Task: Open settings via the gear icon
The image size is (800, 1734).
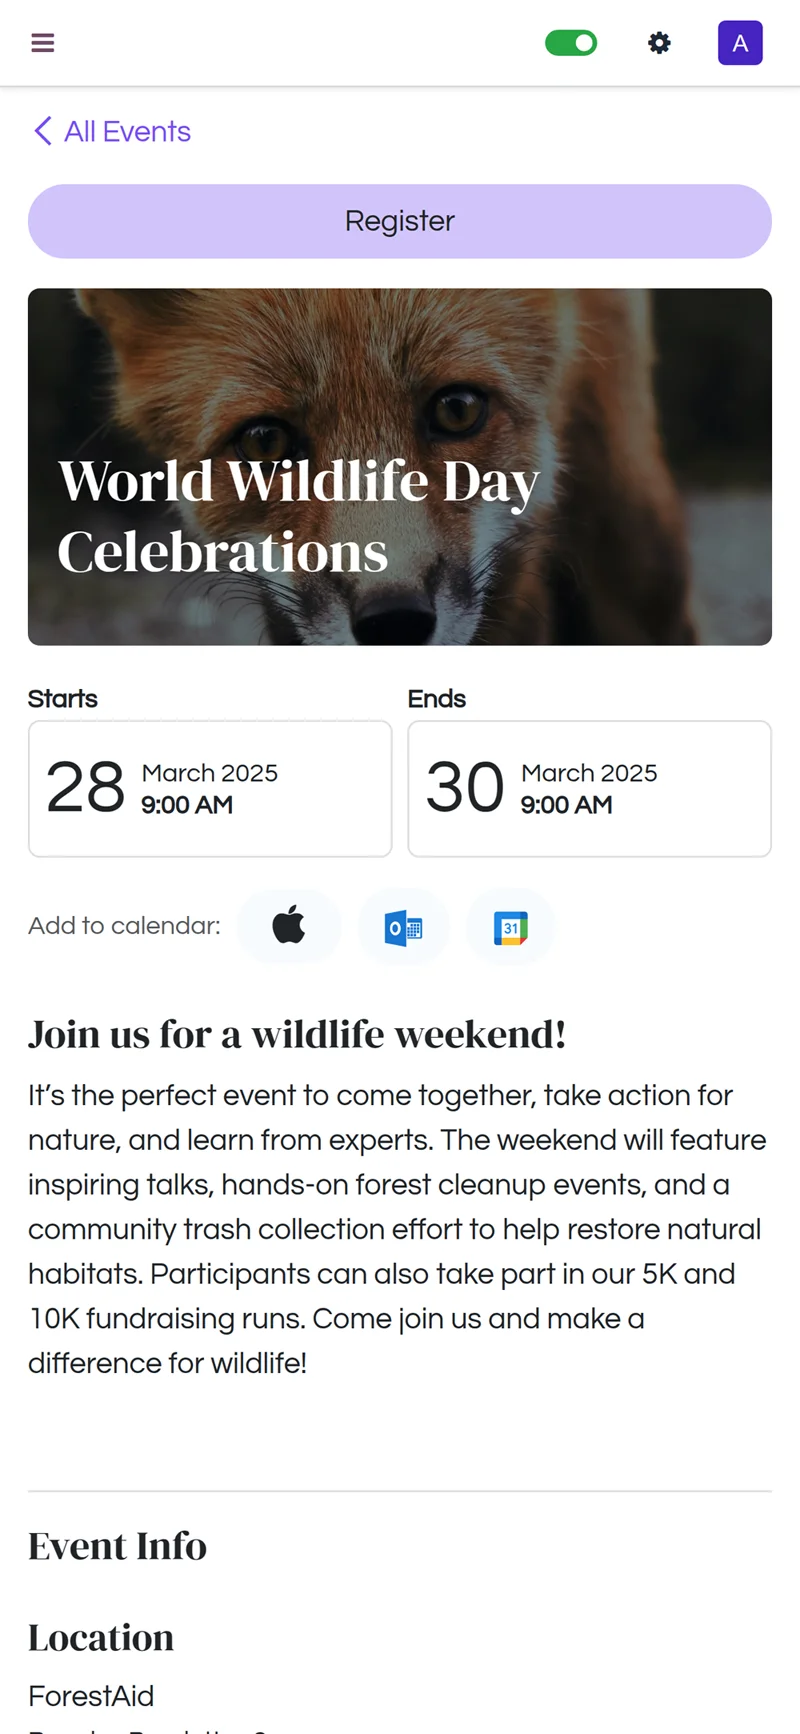Action: click(x=659, y=43)
